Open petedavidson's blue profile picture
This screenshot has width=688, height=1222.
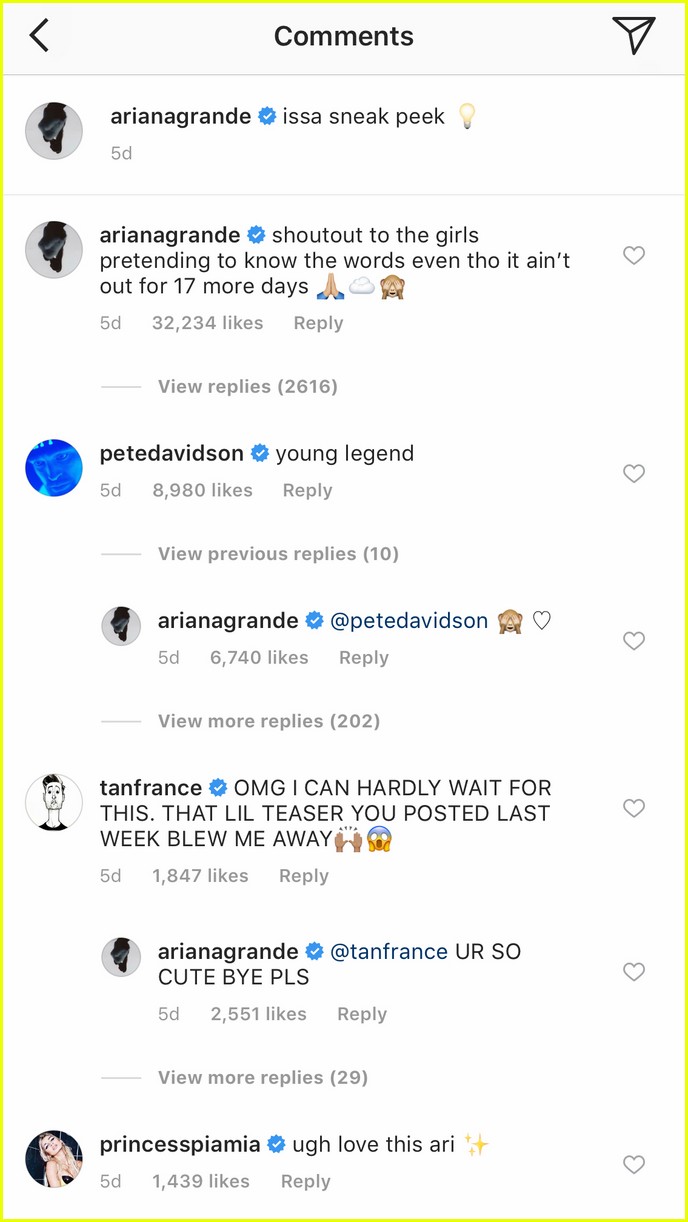coord(53,468)
